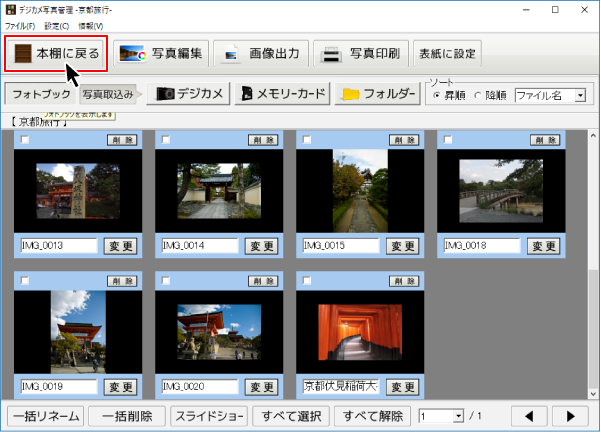This screenshot has height=432, width=601.
Task: Select the IMG_0018 bridge thumbnail
Action: coord(501,191)
